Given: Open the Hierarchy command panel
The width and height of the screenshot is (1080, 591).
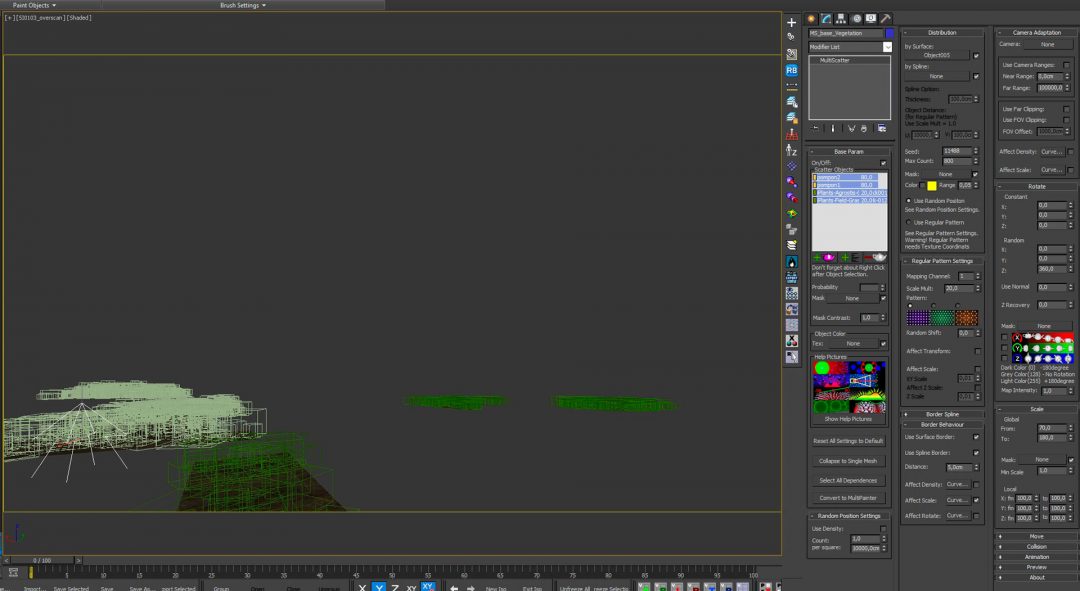Looking at the screenshot, I should [x=843, y=17].
